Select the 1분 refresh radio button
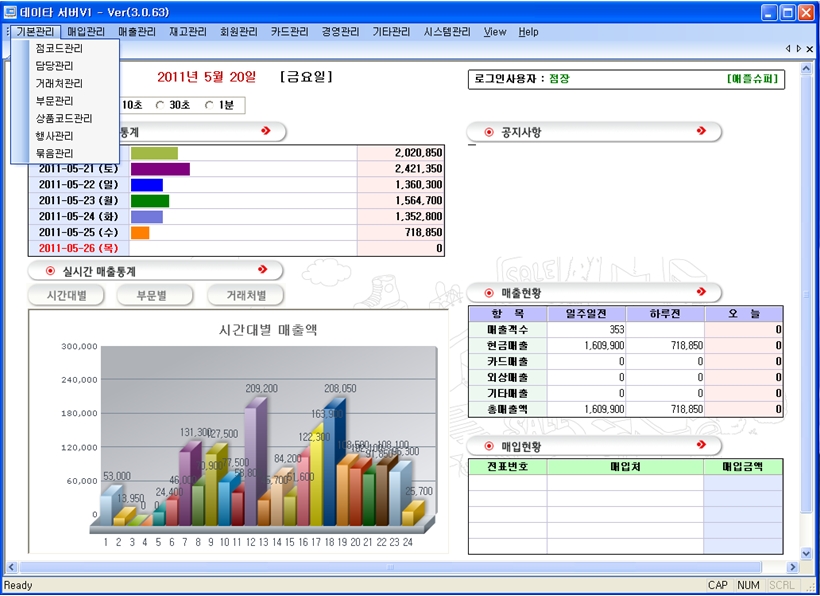820x596 pixels. click(209, 105)
